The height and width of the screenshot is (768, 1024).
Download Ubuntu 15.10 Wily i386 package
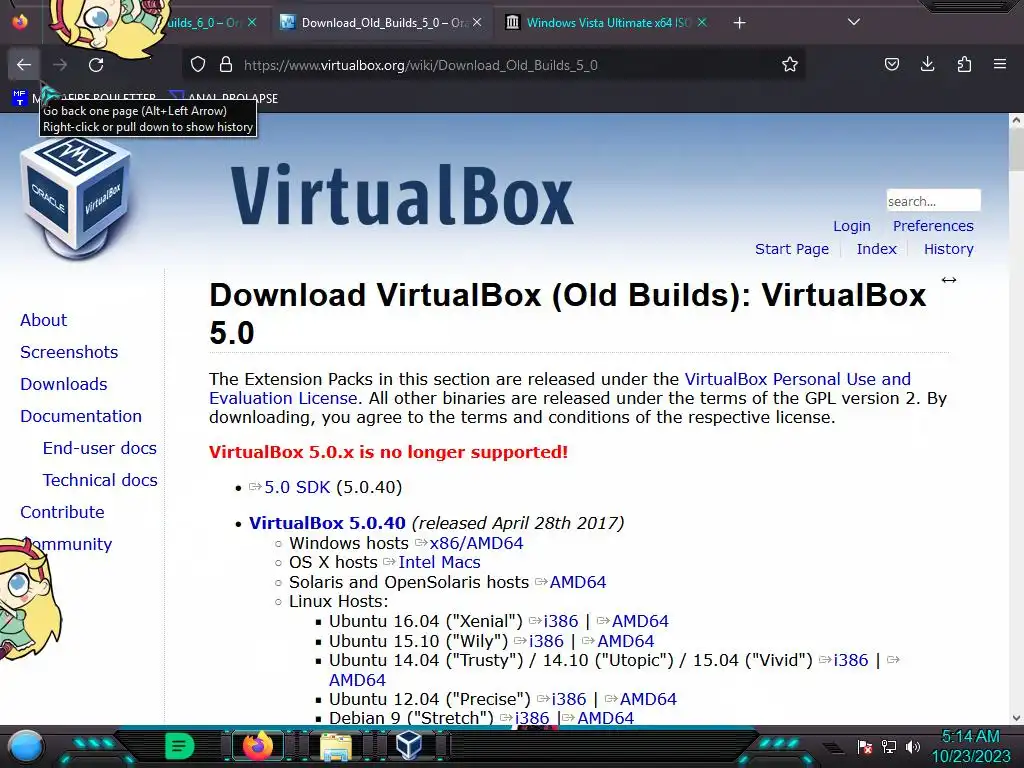546,641
